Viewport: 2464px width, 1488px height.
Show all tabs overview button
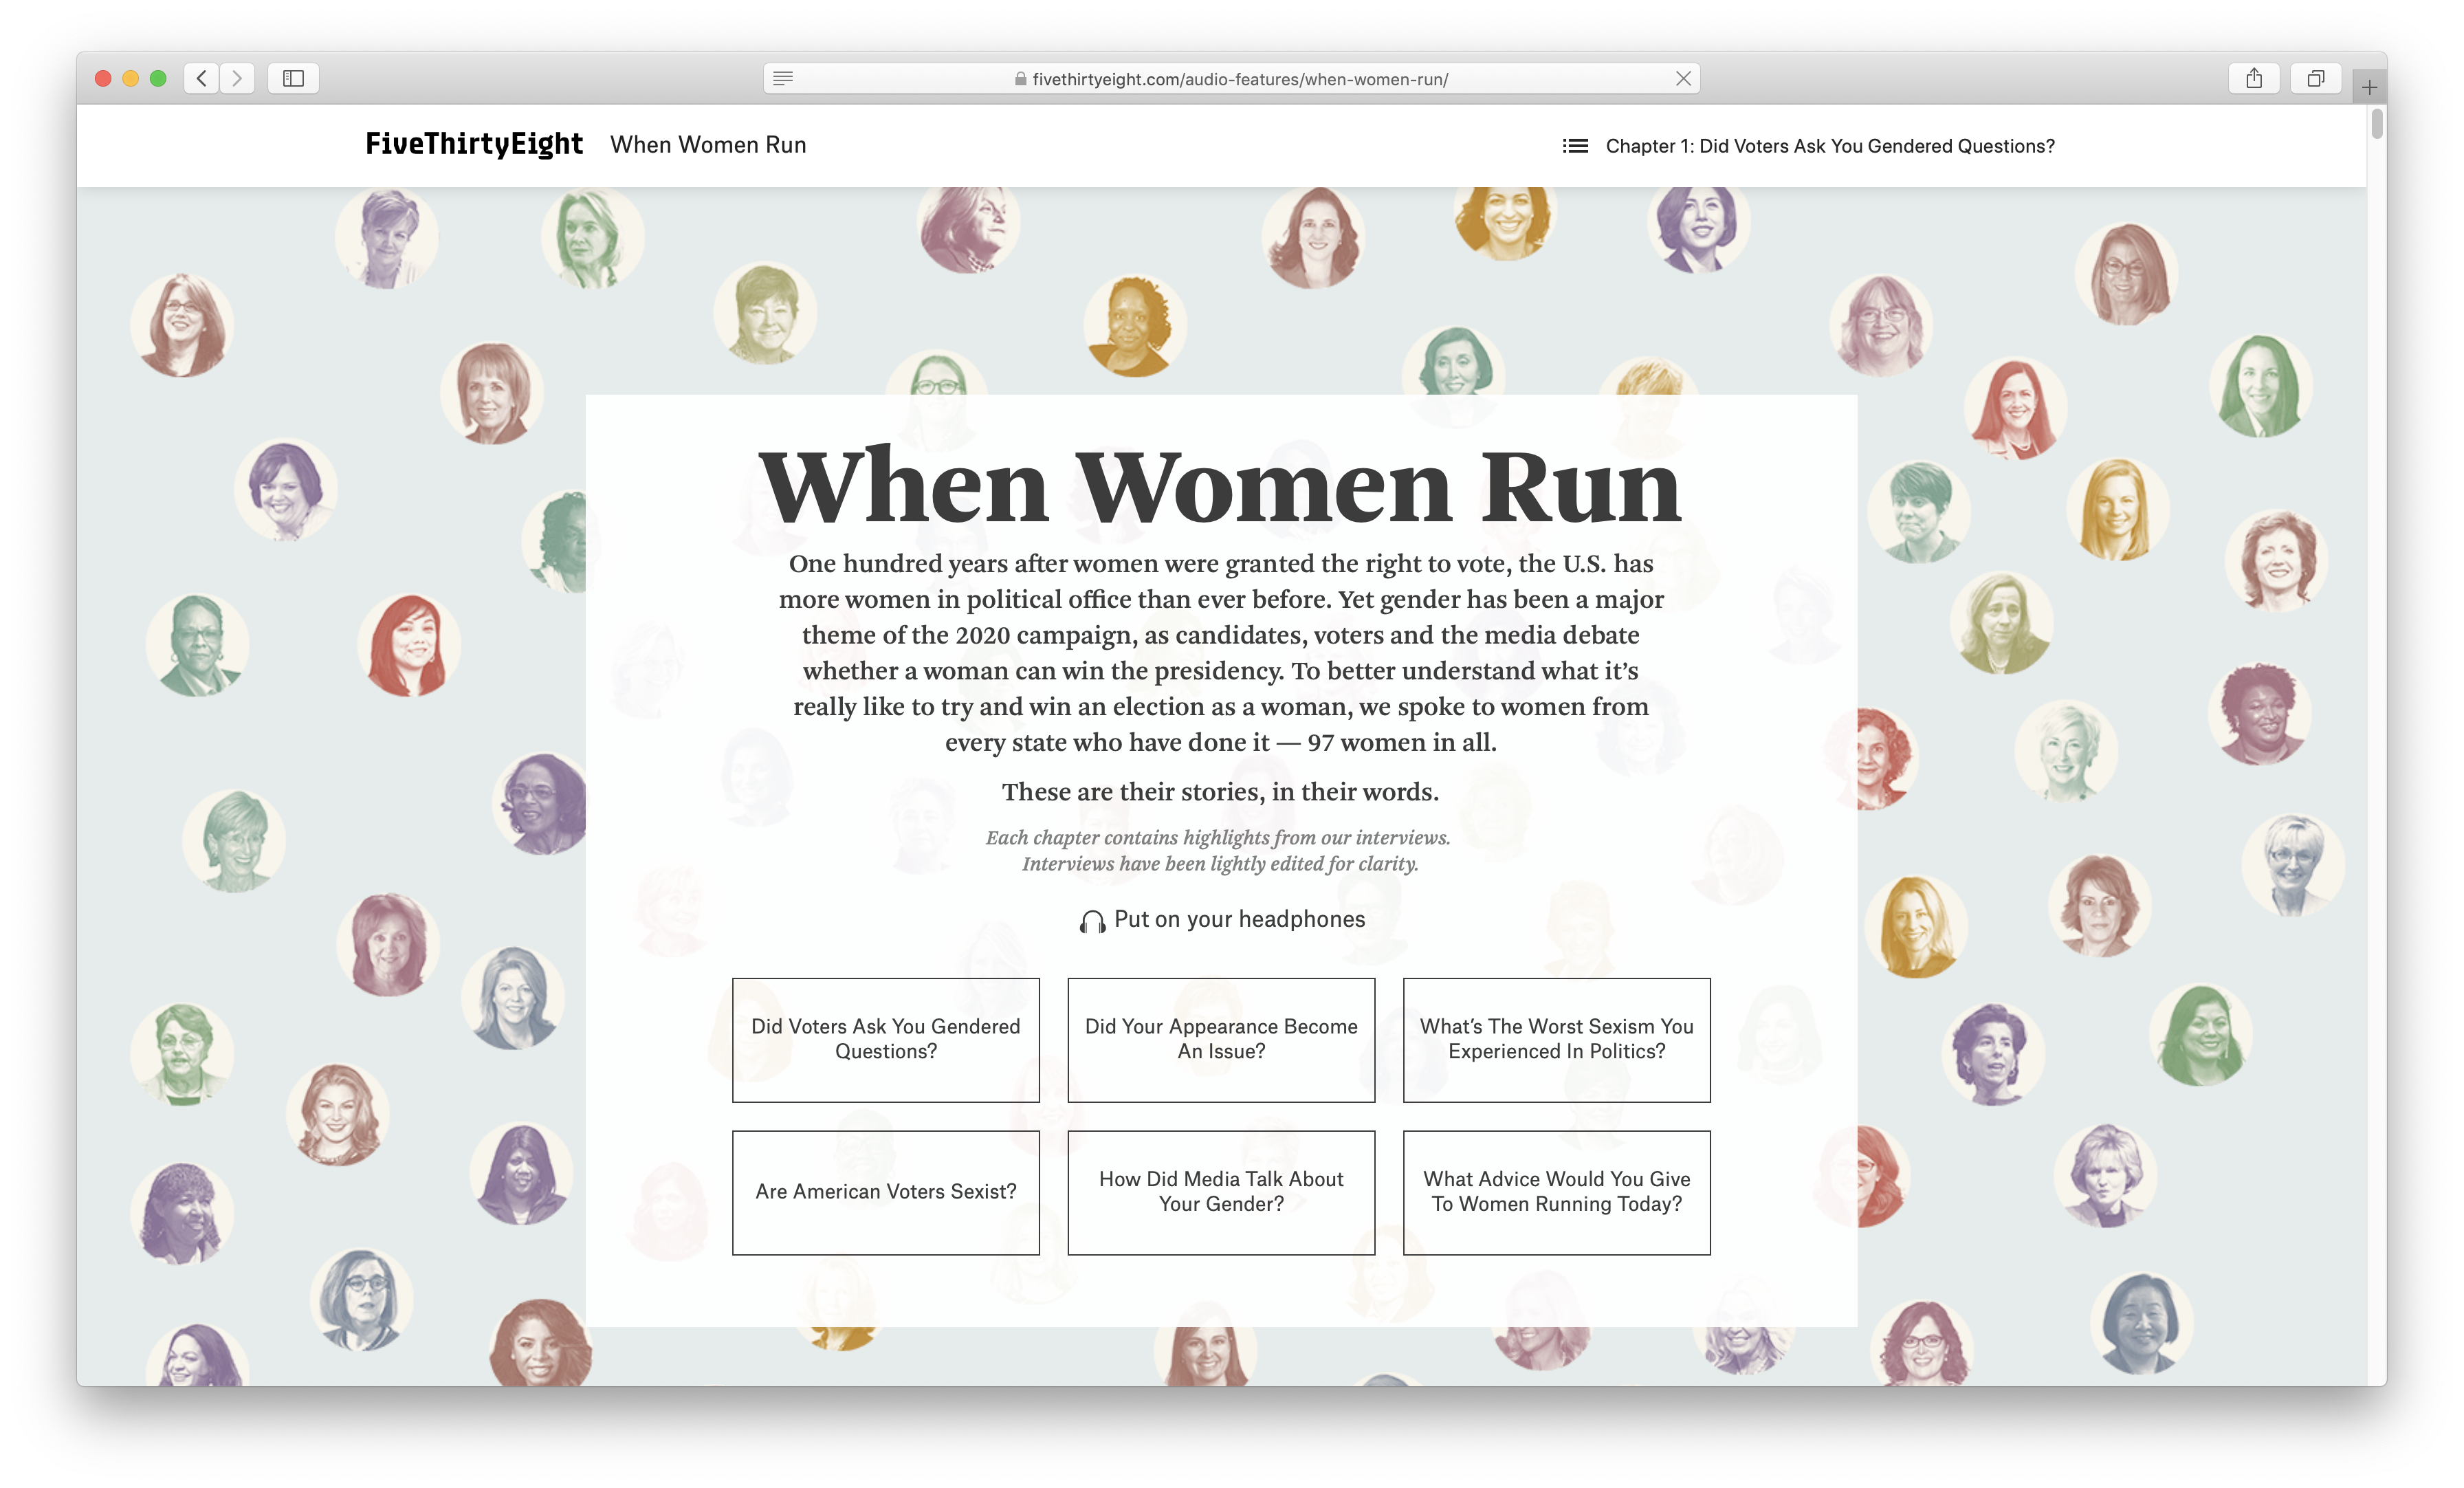pos(2315,78)
